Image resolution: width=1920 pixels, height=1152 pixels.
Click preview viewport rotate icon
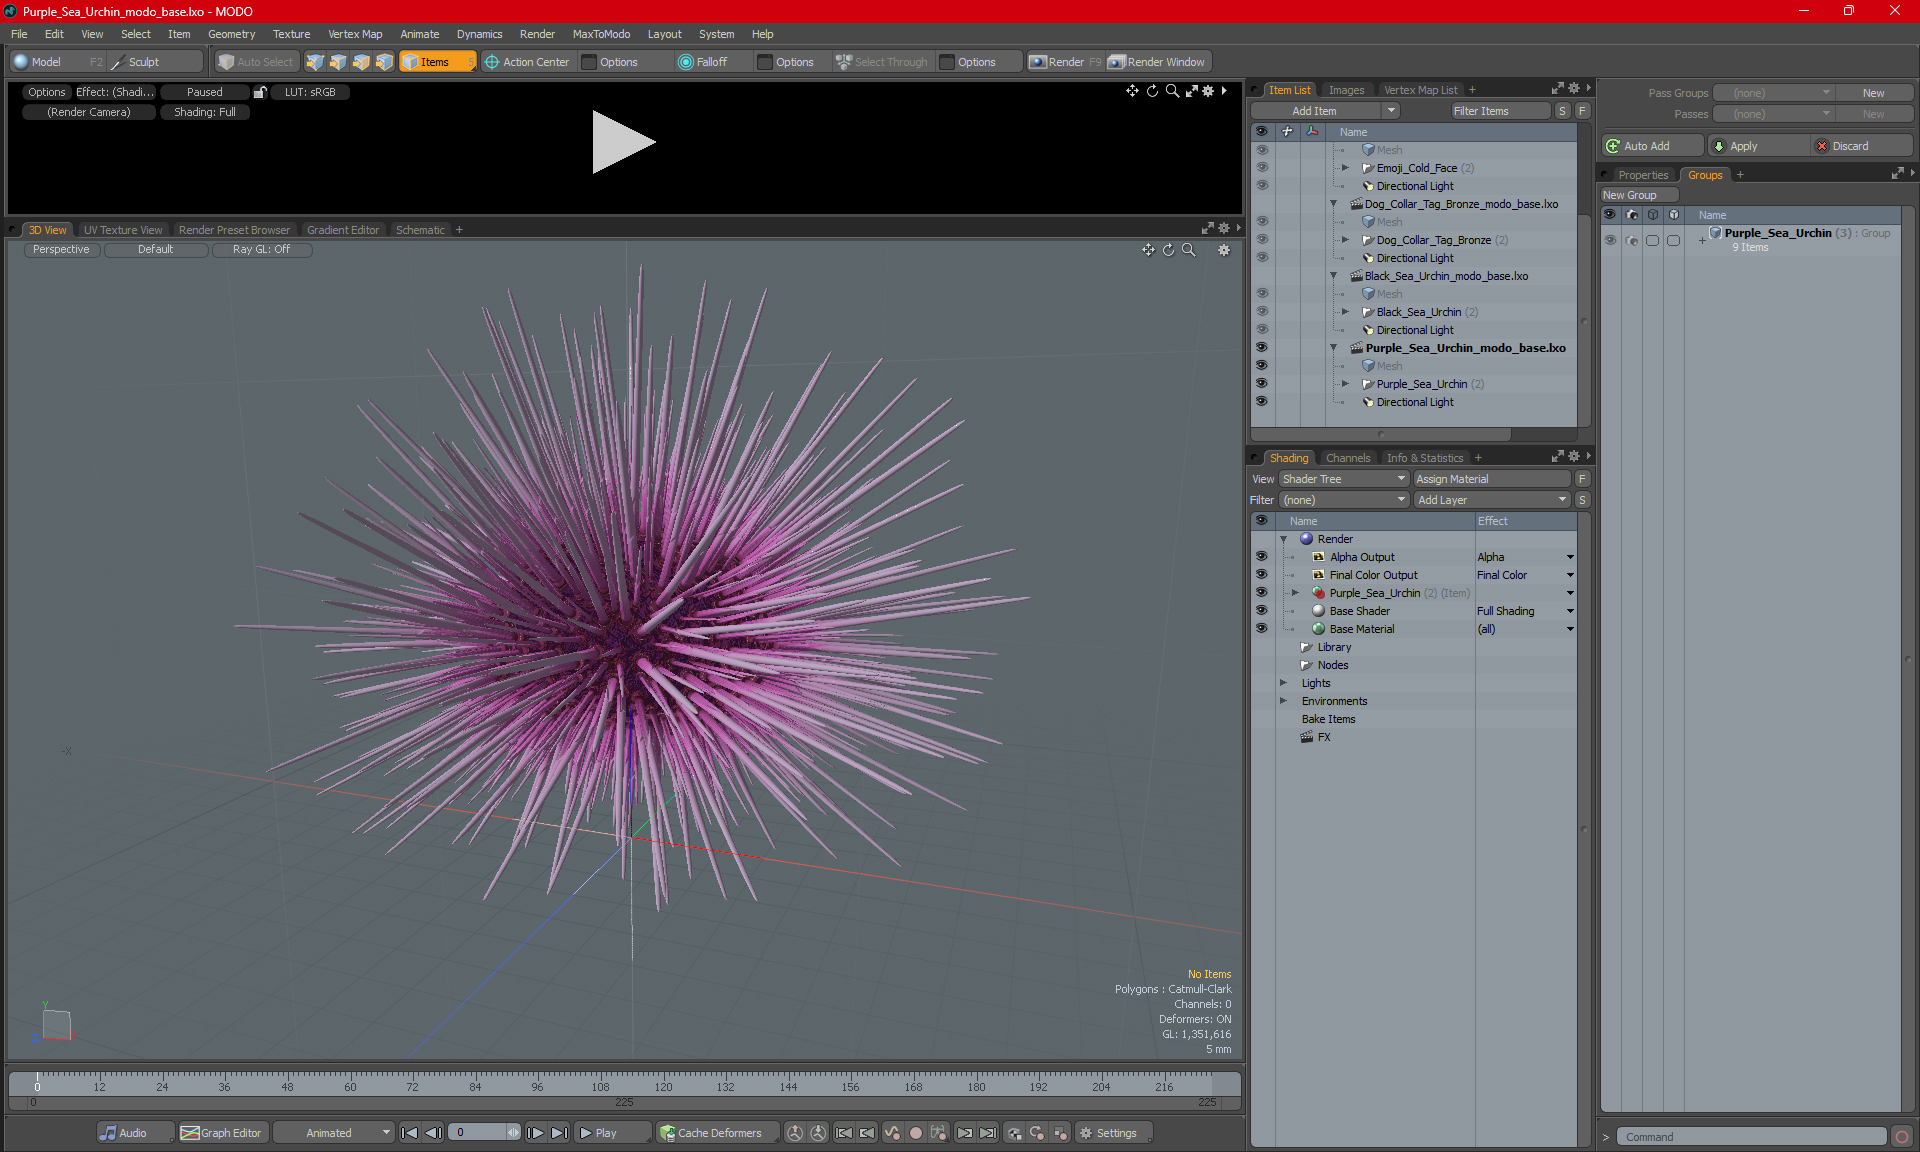click(1152, 91)
